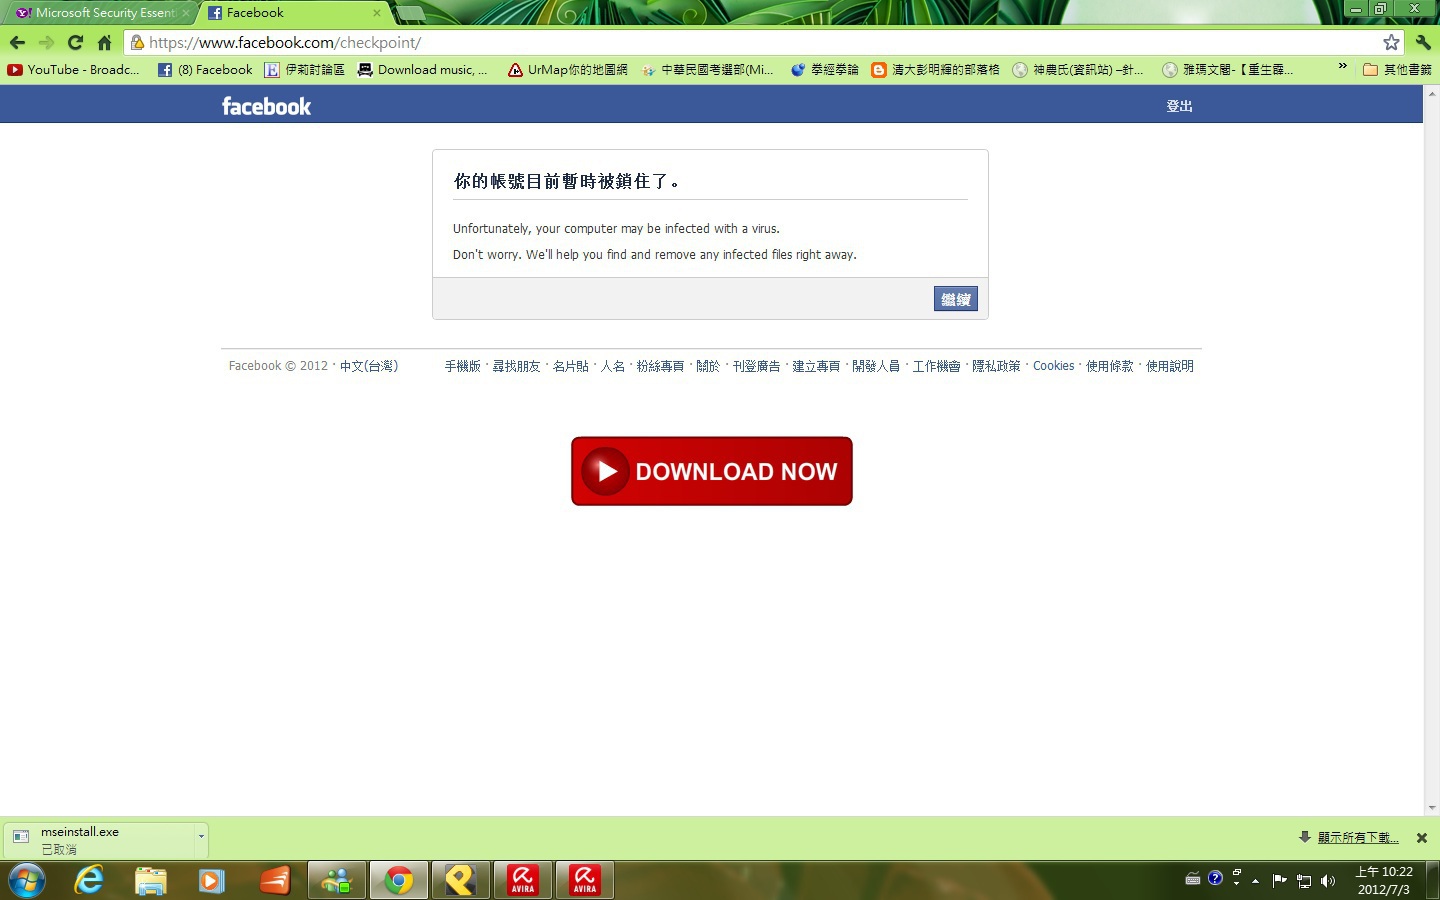Open 尋找朋友 footer link
The height and width of the screenshot is (900, 1440).
pos(516,366)
